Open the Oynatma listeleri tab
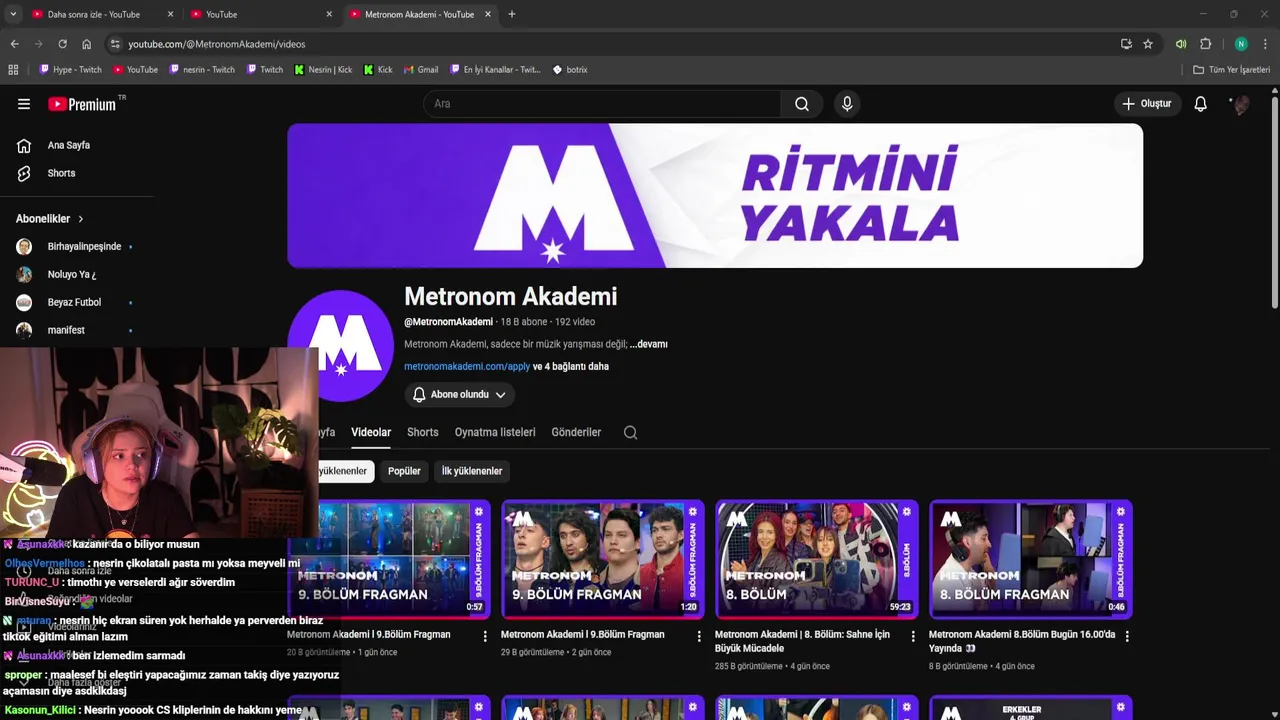Image resolution: width=1280 pixels, height=720 pixels. 495,432
